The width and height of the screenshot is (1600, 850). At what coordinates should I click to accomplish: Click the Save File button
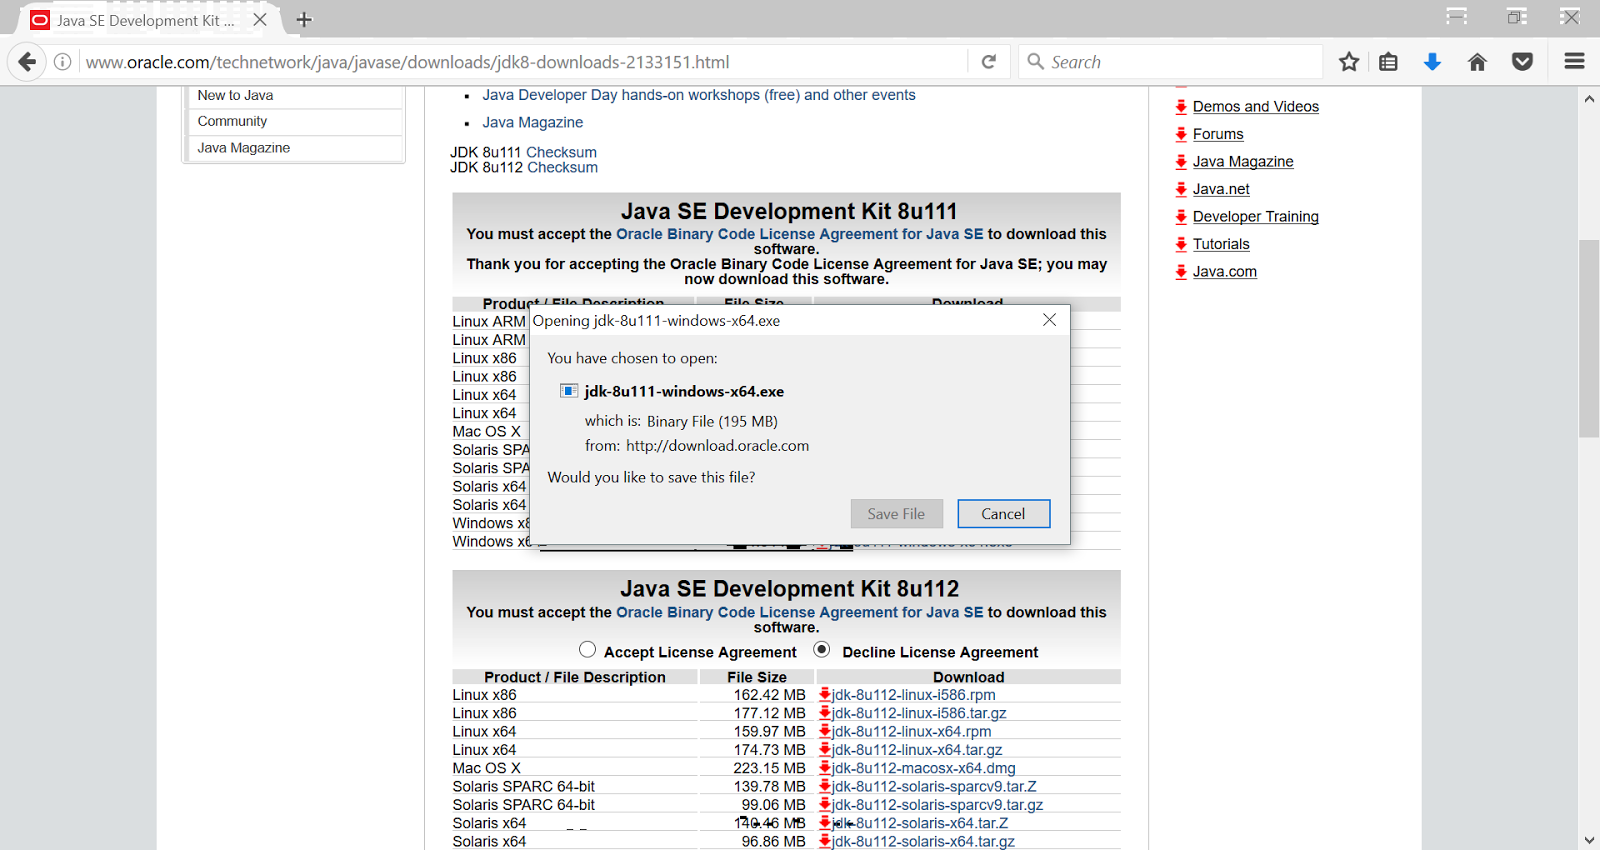[x=896, y=514]
